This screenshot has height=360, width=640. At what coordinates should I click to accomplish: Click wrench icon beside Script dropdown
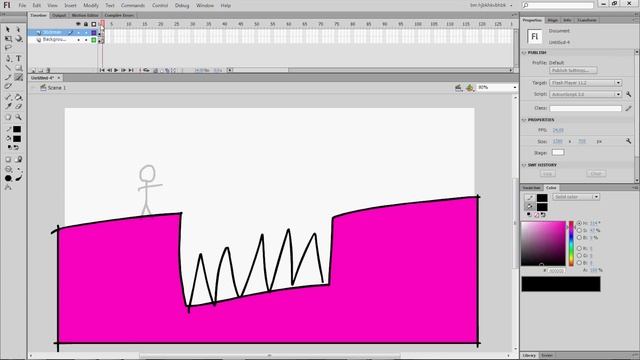tap(629, 94)
